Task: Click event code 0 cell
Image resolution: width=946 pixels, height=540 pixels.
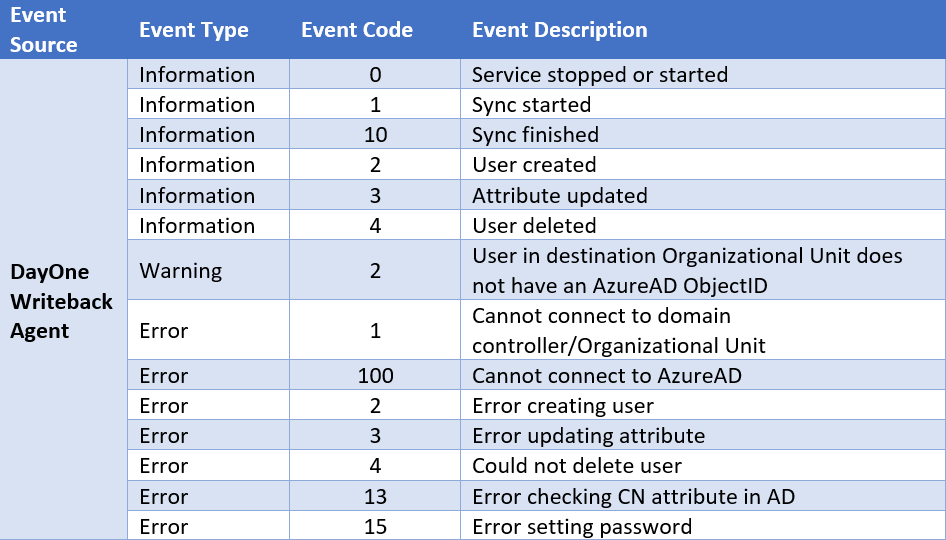Action: 375,74
